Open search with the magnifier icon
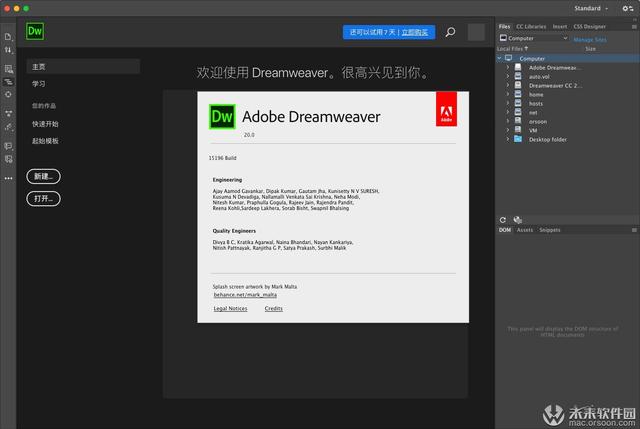This screenshot has width=640, height=429. [x=450, y=32]
